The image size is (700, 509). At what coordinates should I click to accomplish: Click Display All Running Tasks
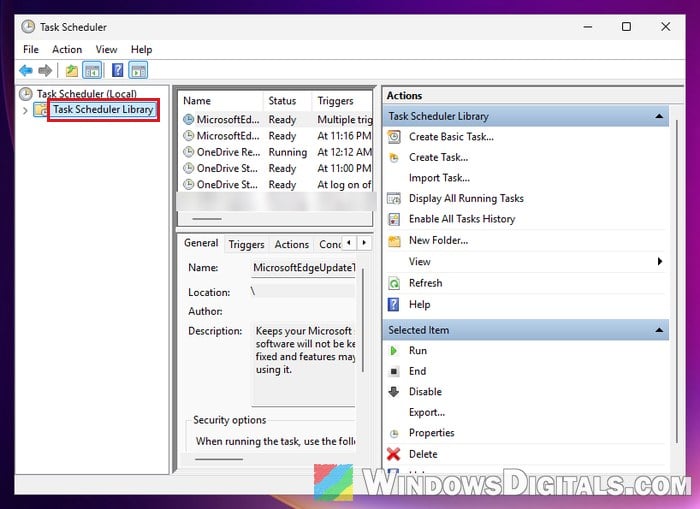466,198
